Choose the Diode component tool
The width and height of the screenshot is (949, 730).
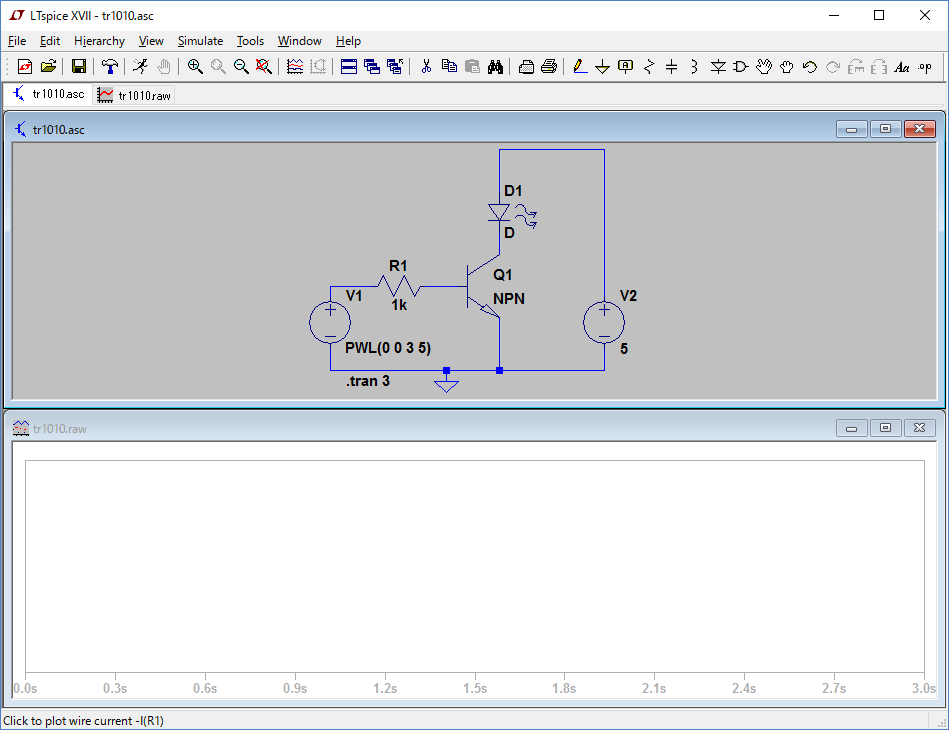[x=718, y=67]
